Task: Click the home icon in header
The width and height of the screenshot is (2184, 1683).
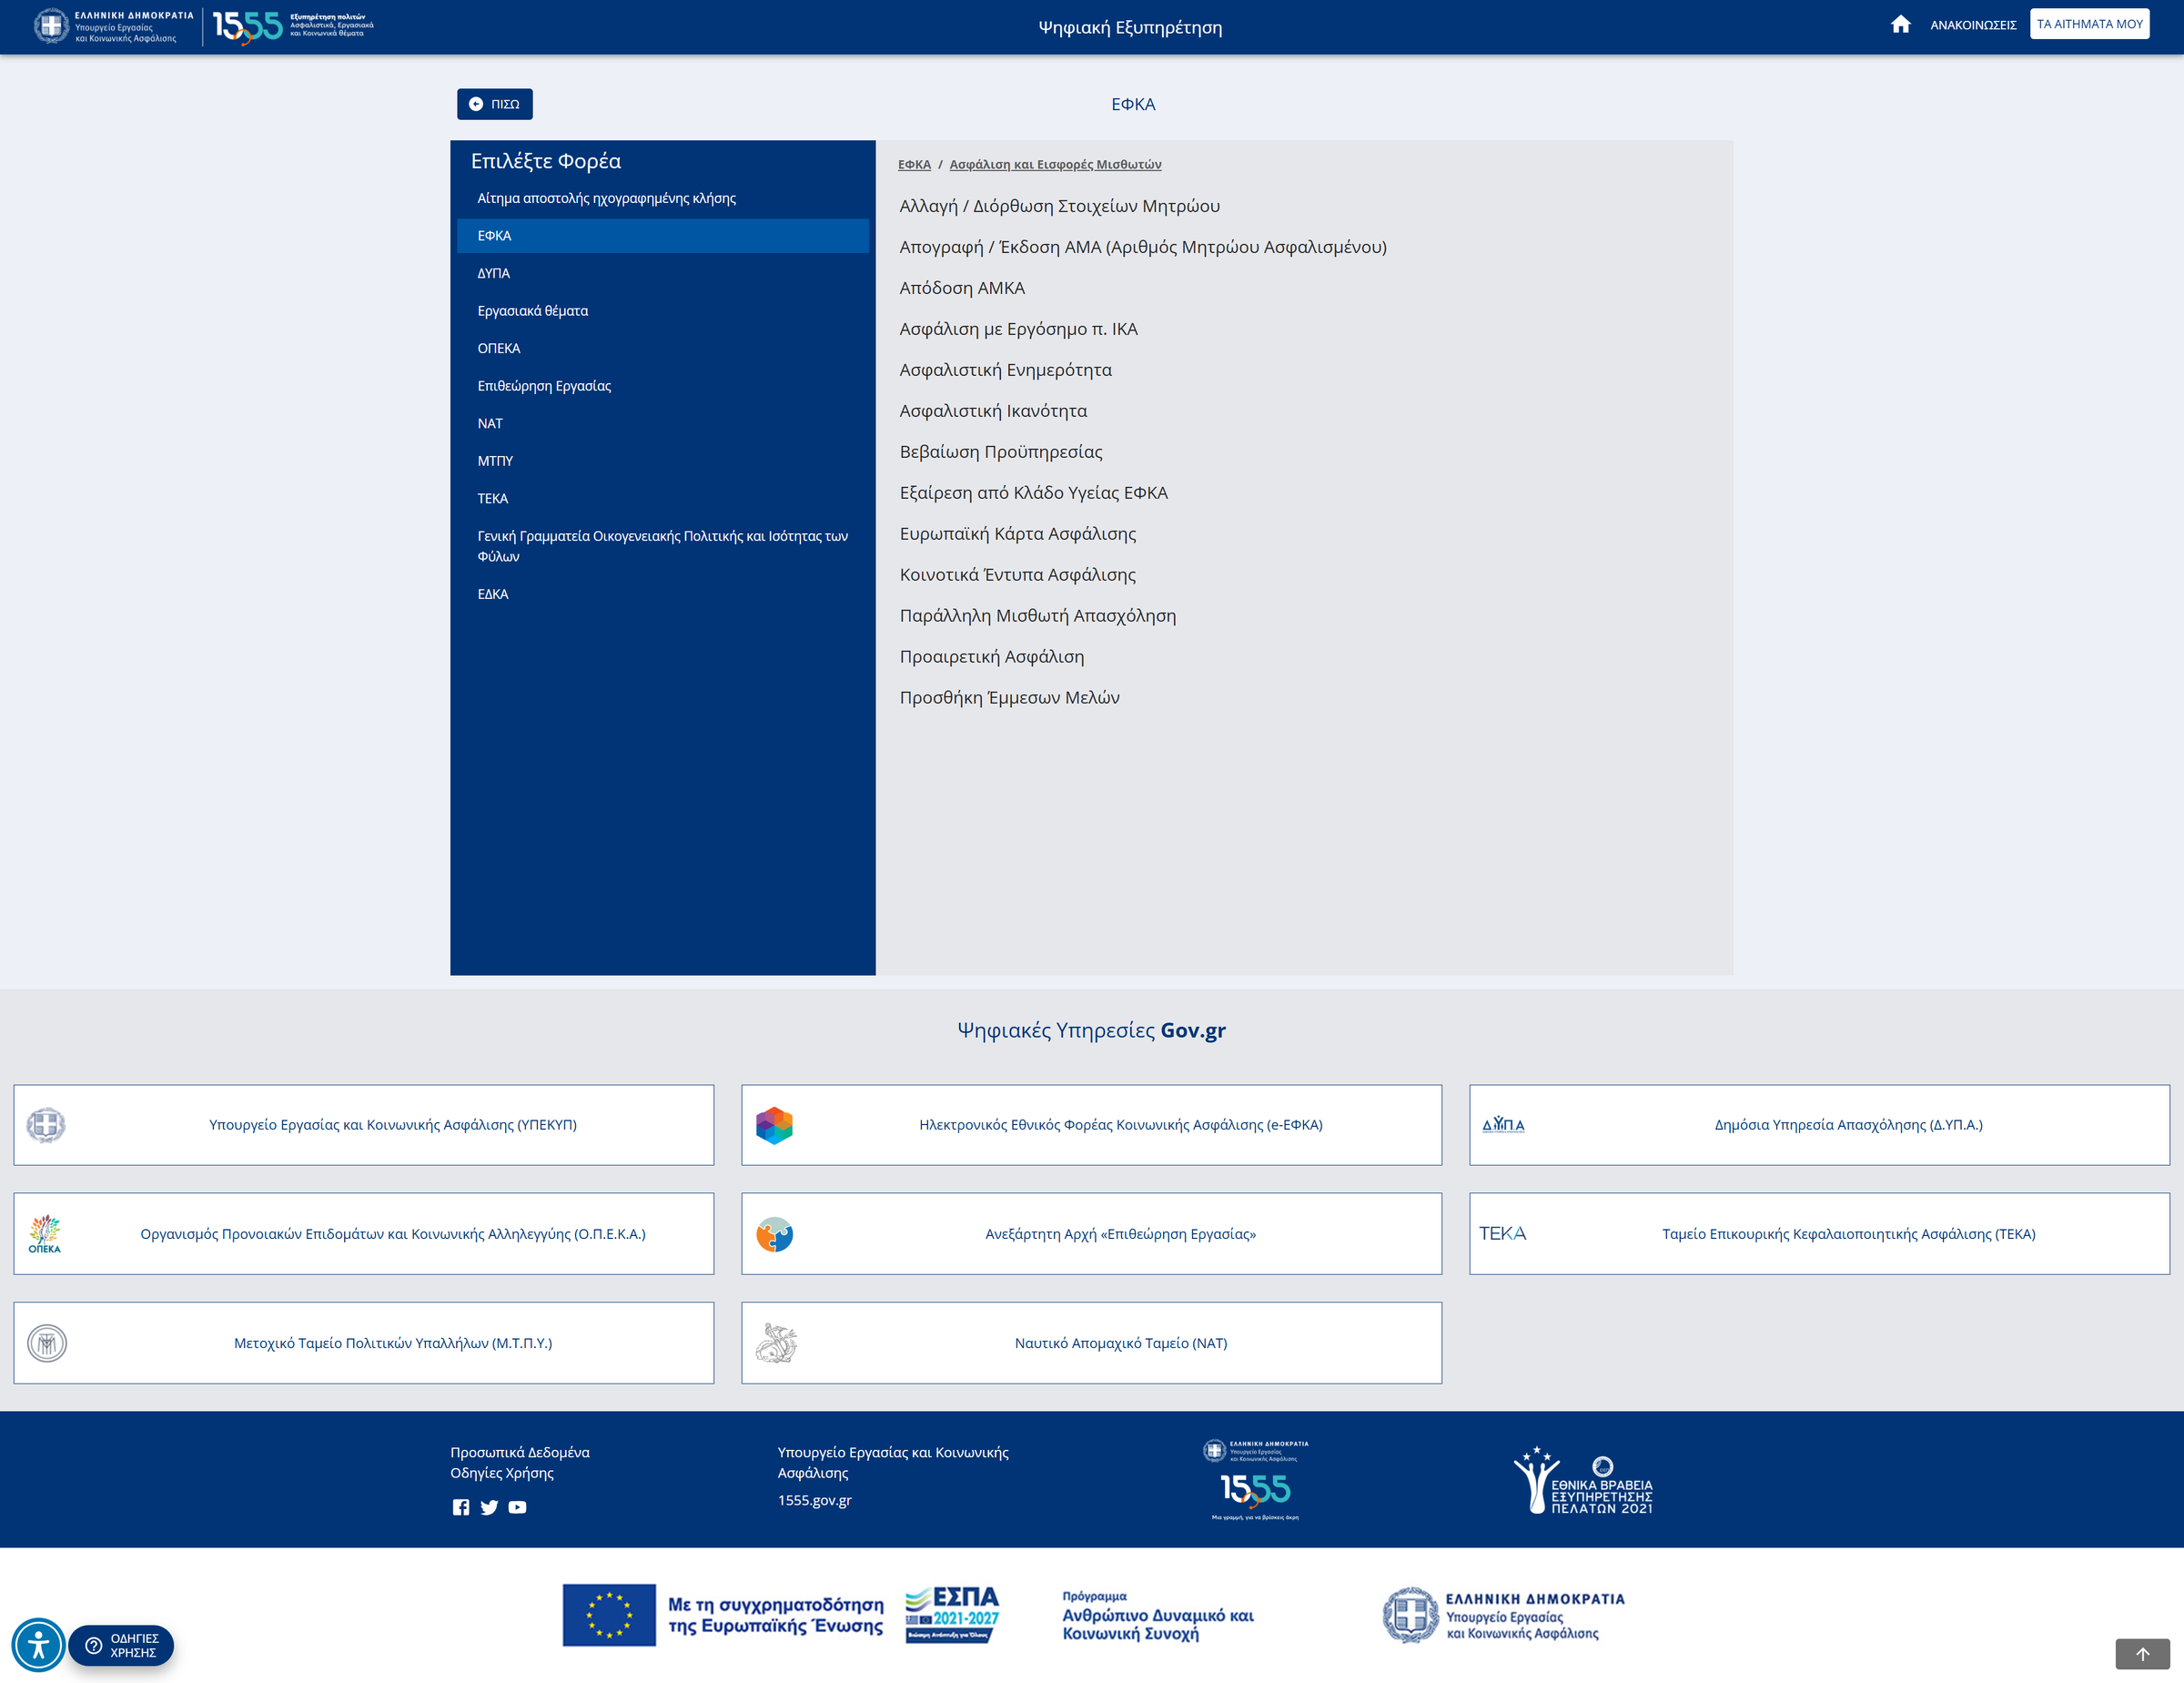Action: [1900, 24]
